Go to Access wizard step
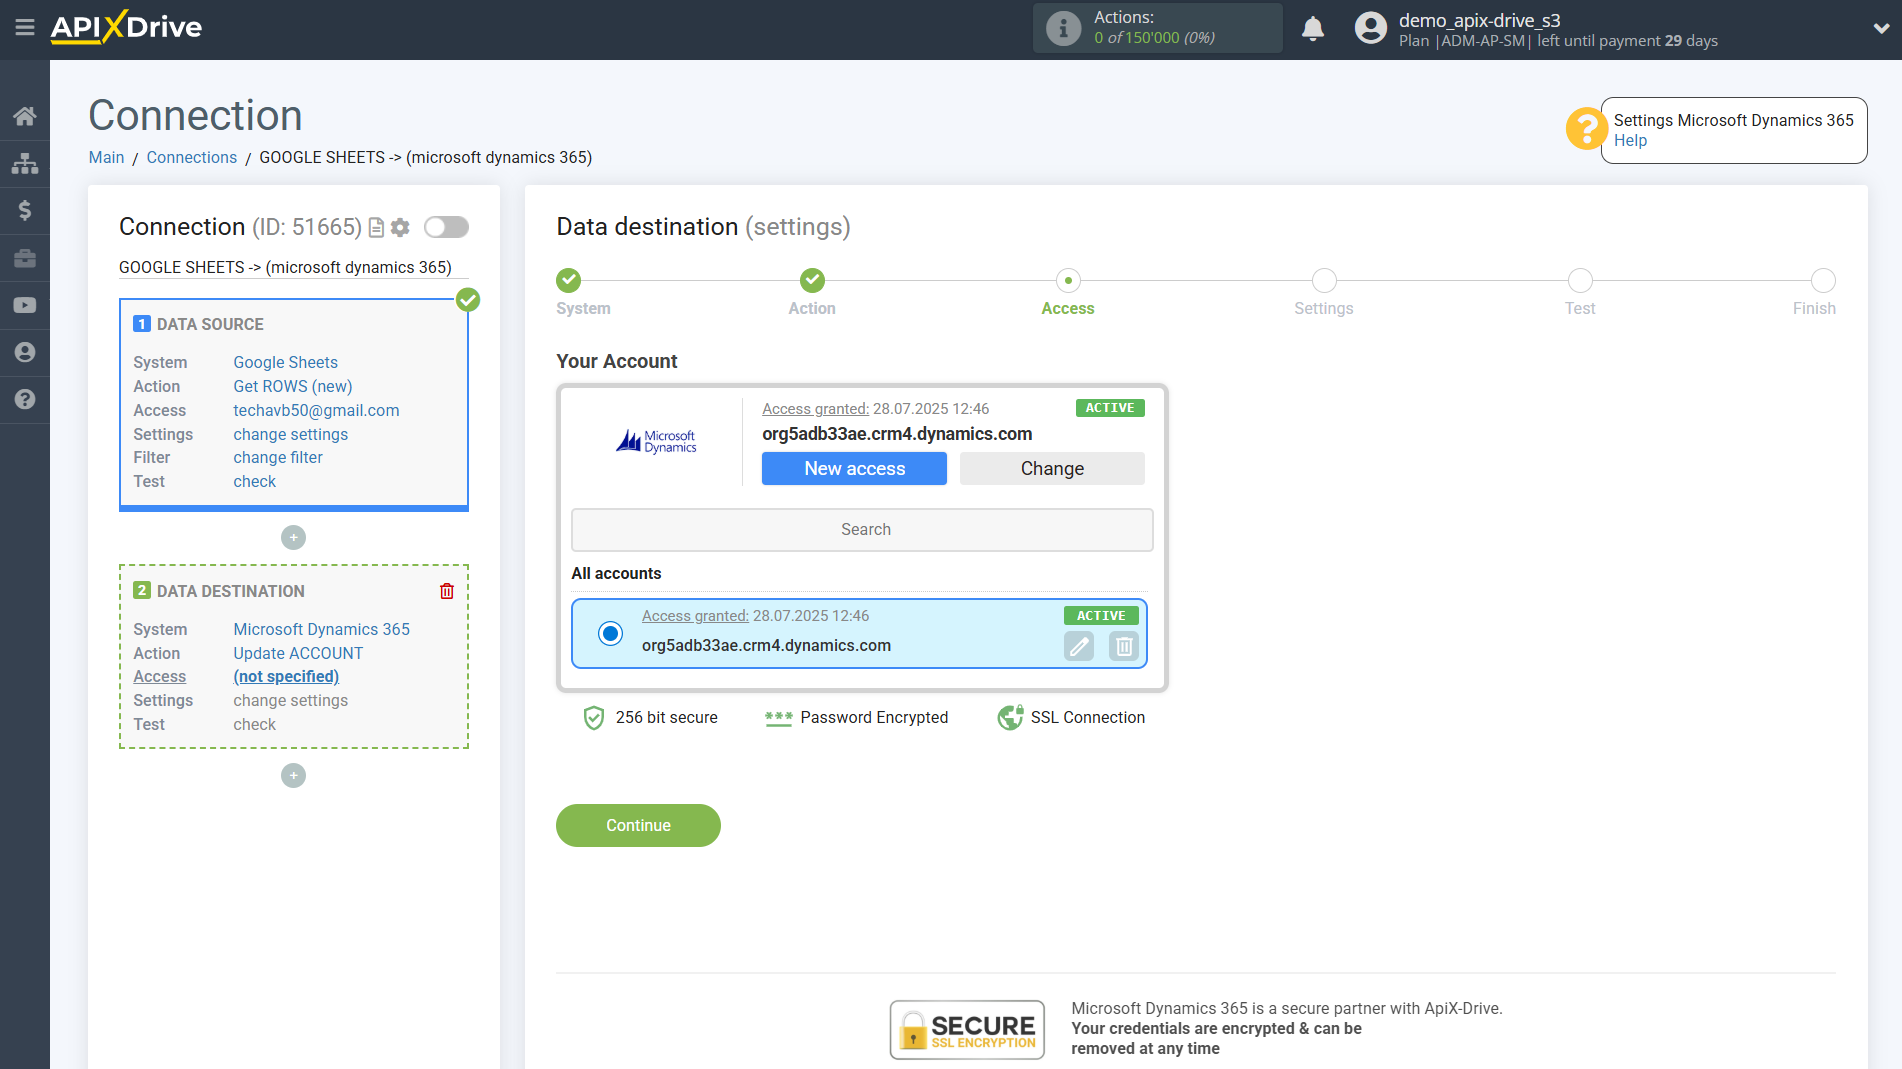 pyautogui.click(x=1068, y=280)
